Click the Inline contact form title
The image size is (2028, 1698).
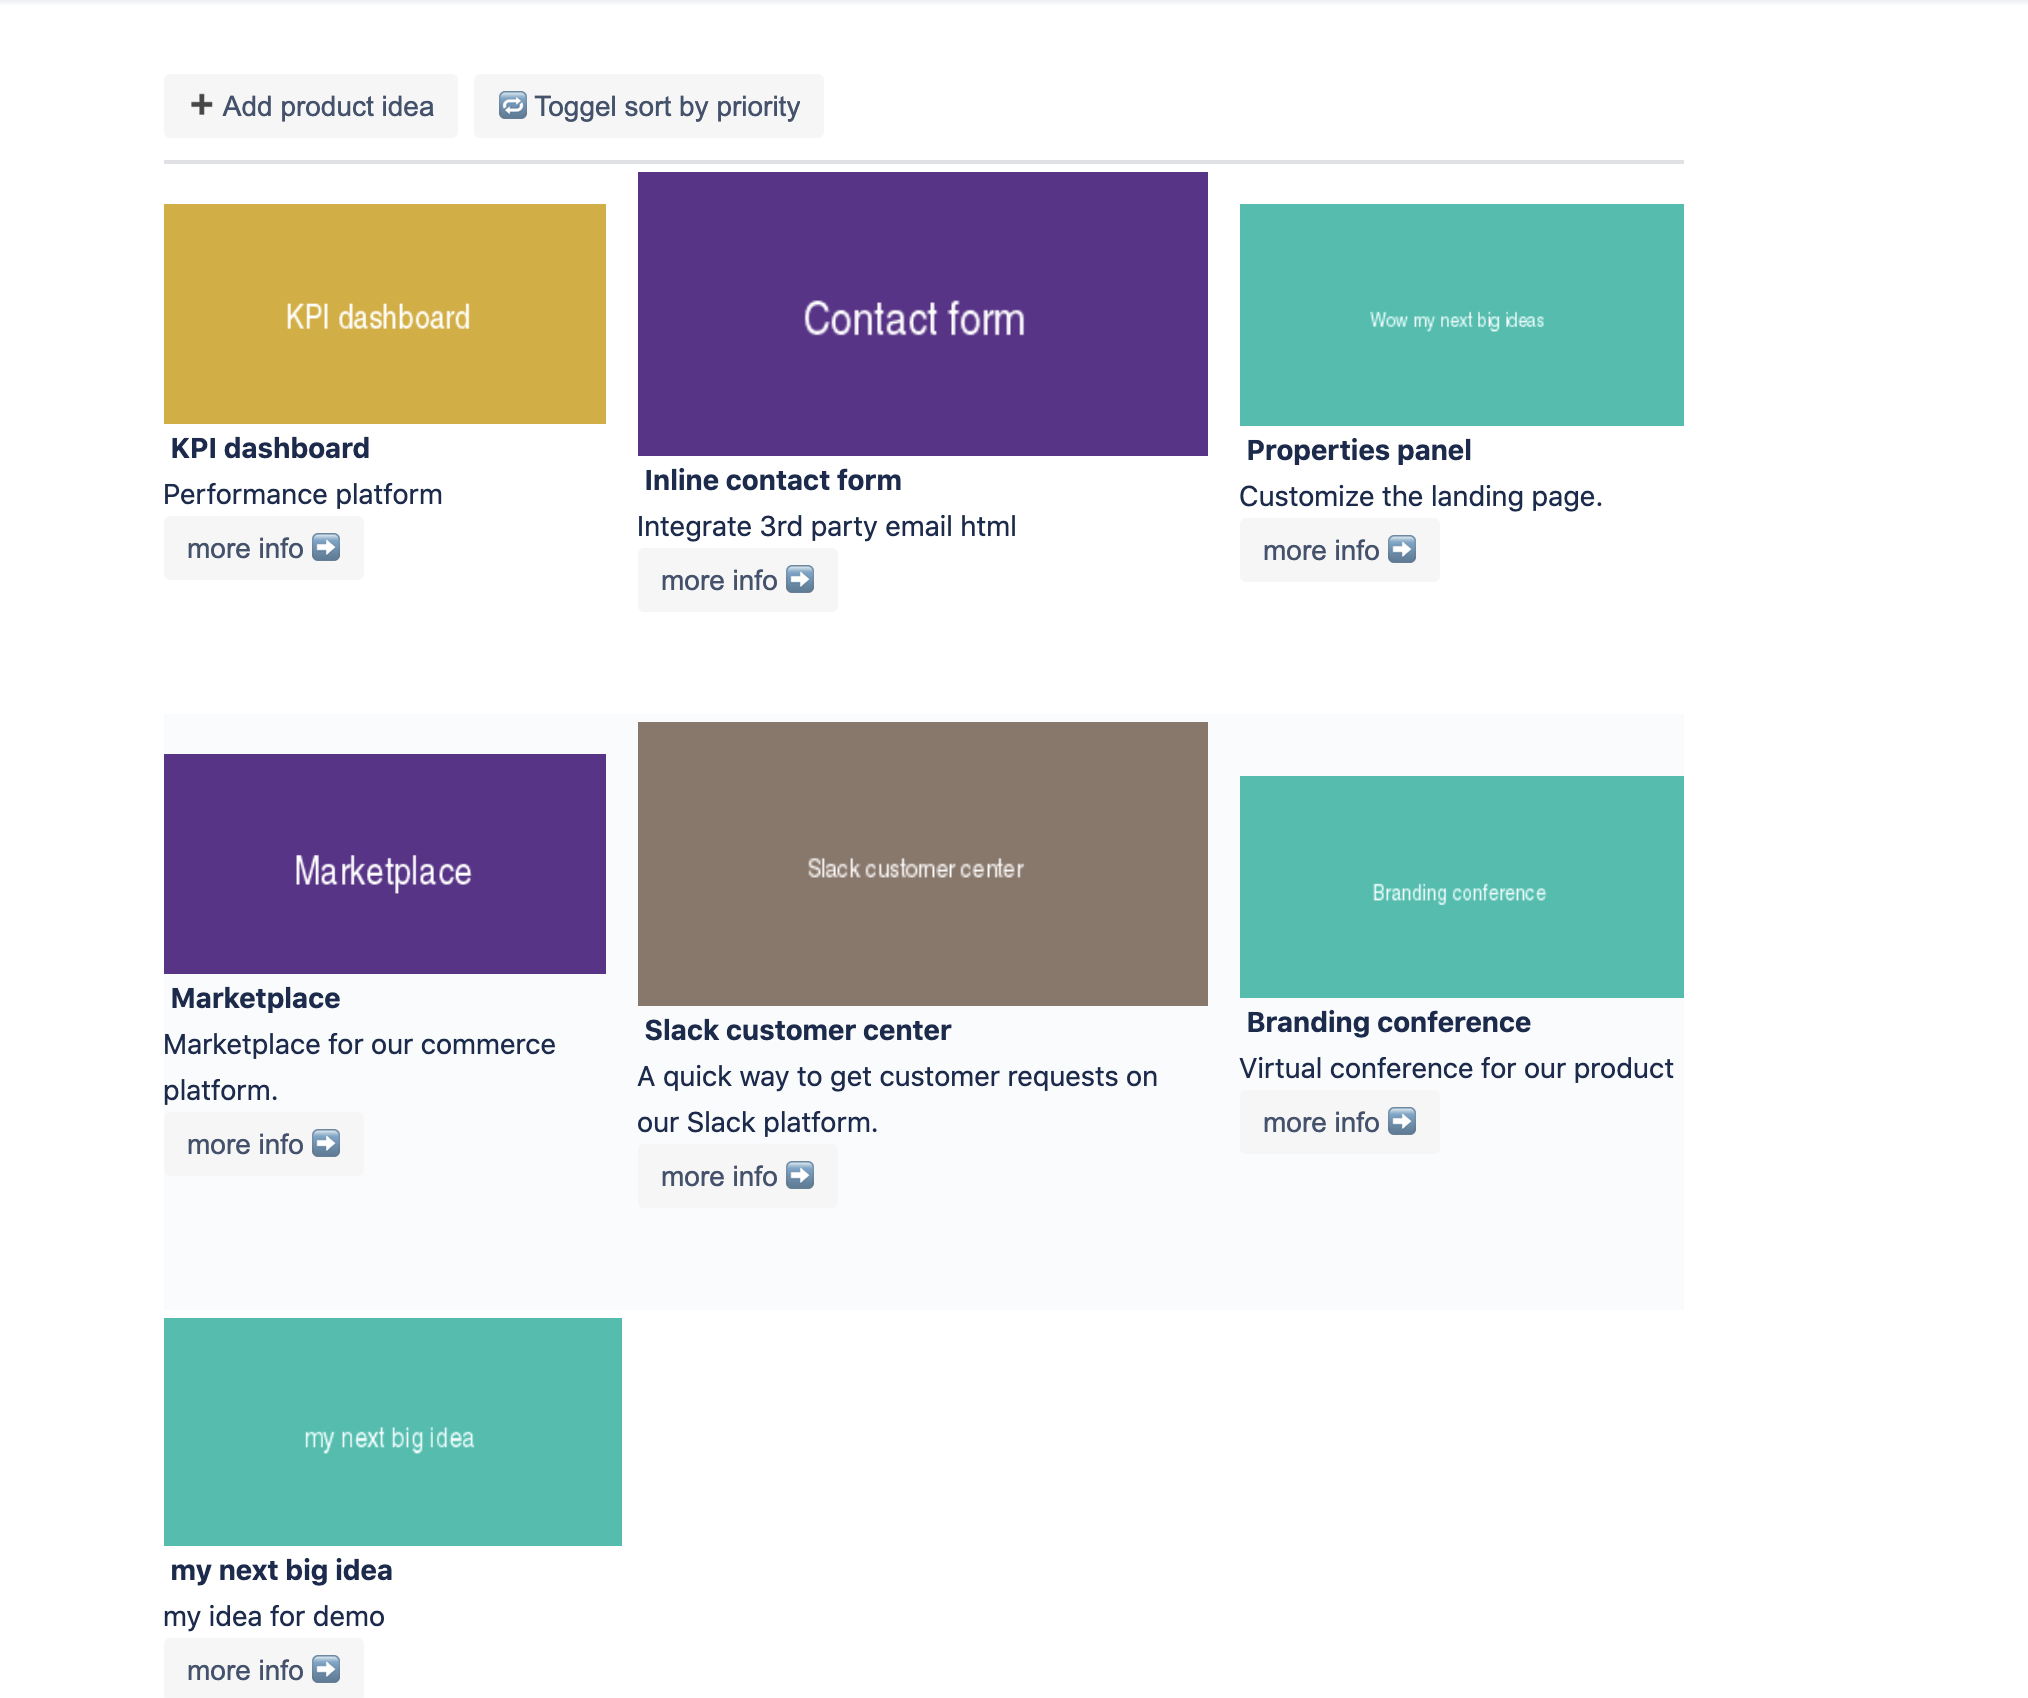click(772, 480)
